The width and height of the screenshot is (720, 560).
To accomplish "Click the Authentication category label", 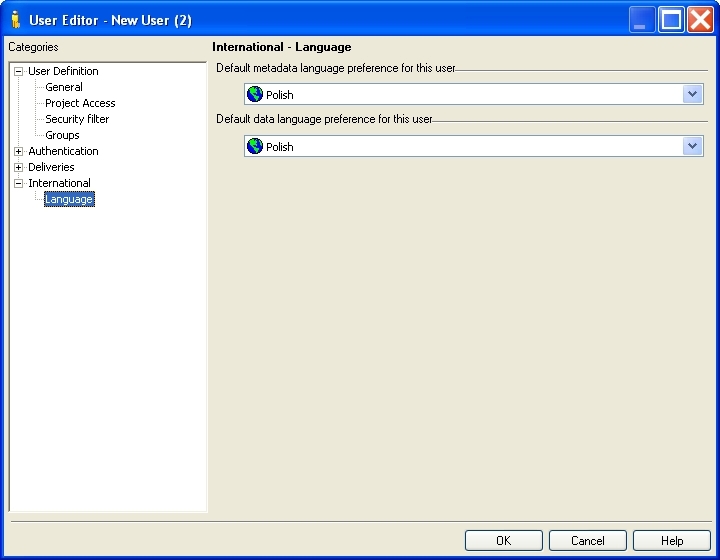I will click(x=63, y=151).
